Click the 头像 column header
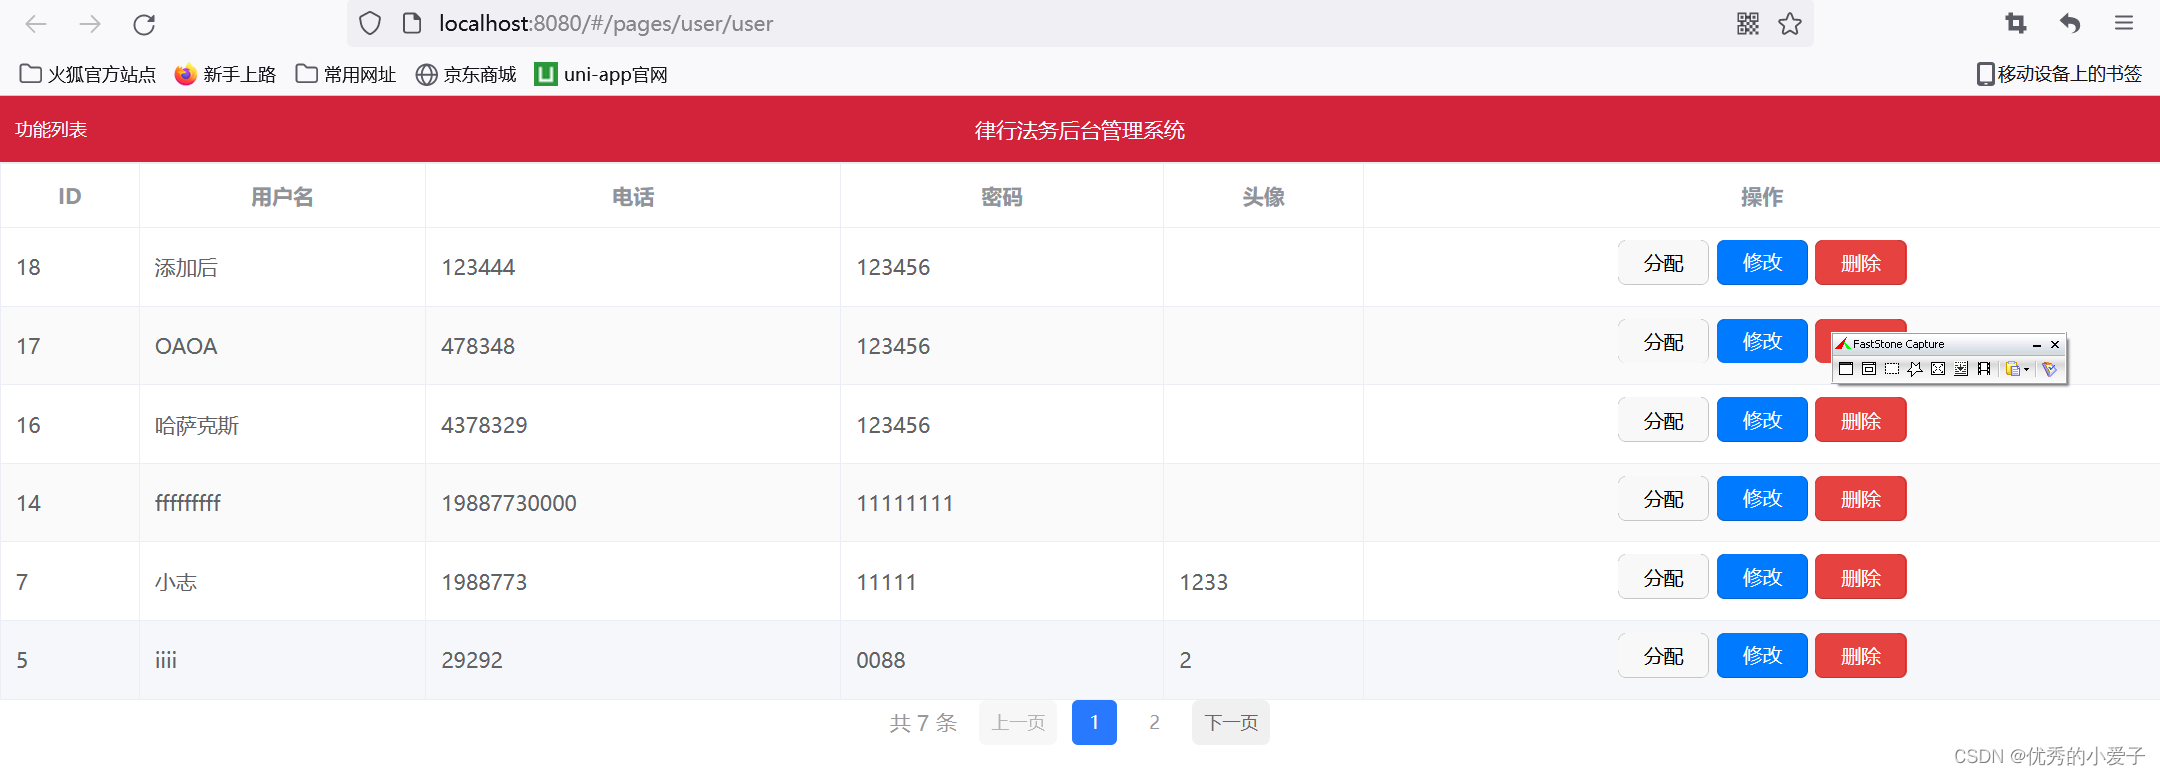2160x775 pixels. coord(1263,197)
